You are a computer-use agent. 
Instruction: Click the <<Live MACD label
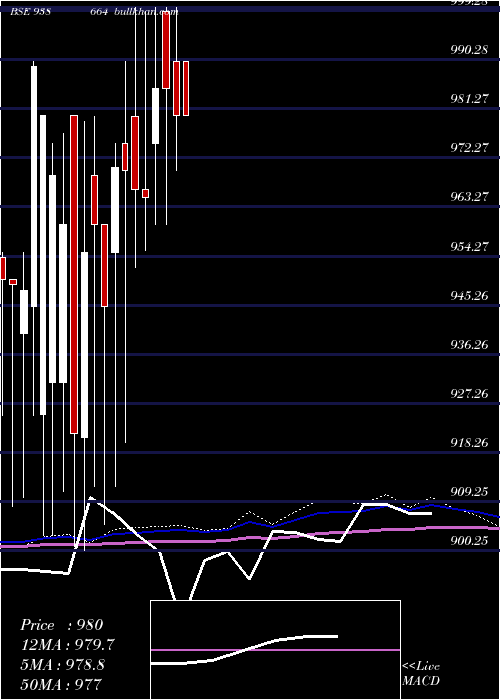421,673
